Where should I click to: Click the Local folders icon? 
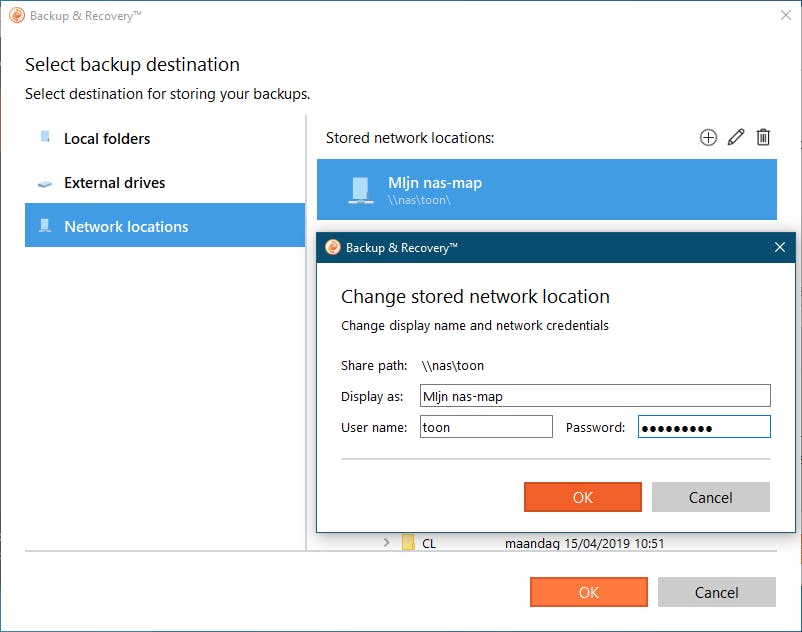45,137
